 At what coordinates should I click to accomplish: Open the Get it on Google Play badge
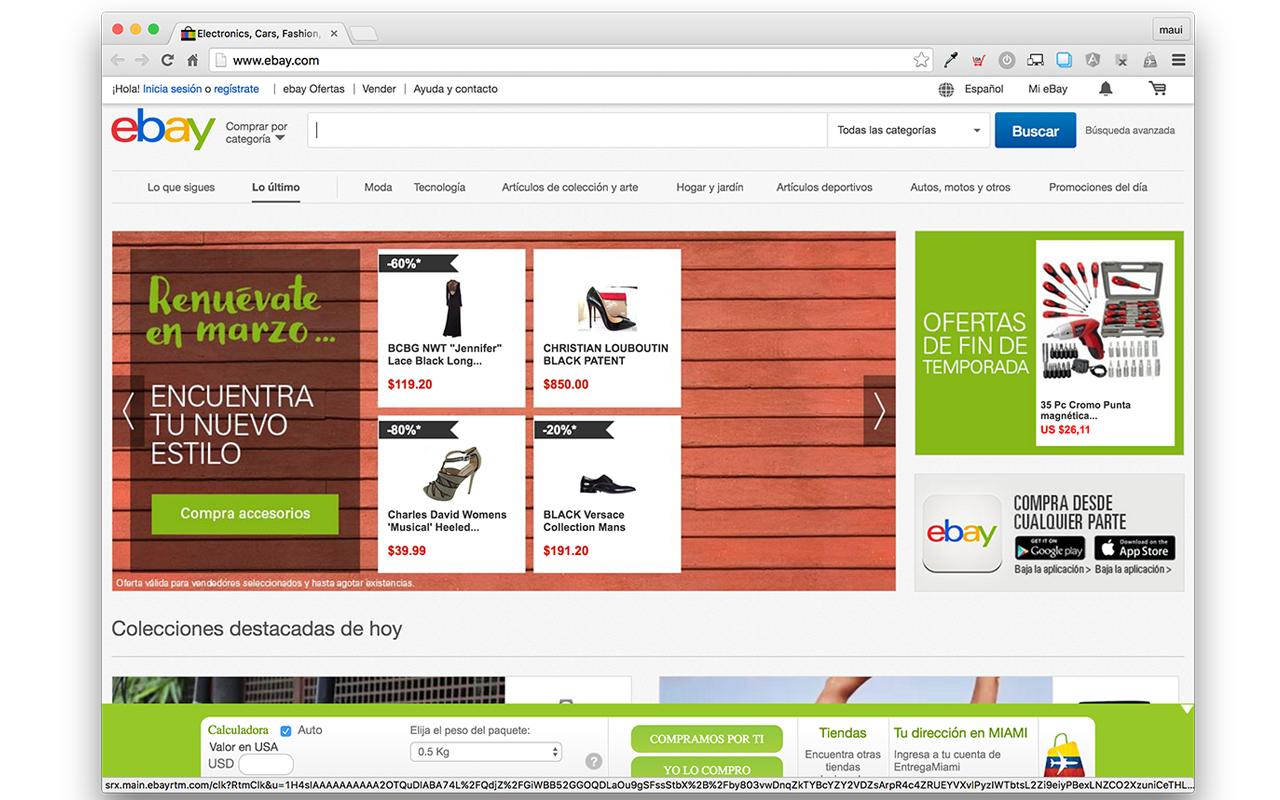click(1050, 548)
